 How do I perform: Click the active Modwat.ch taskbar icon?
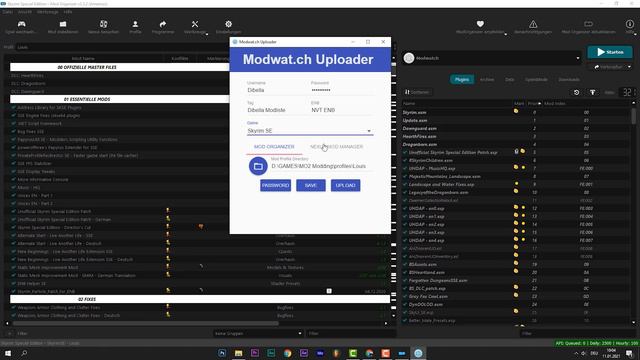coord(418,353)
